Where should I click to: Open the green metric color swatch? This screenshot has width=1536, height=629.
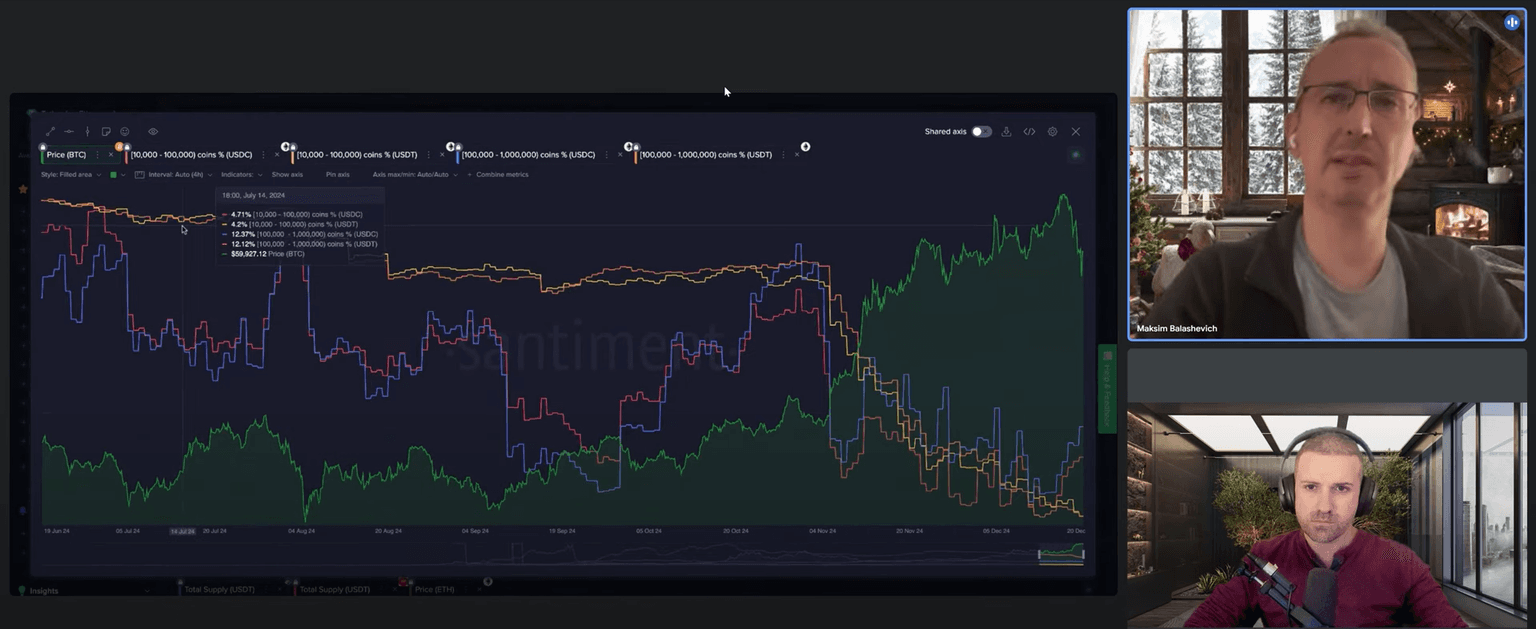113,175
